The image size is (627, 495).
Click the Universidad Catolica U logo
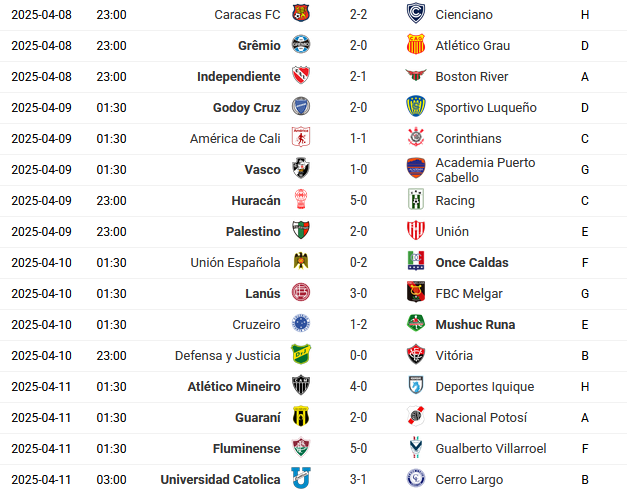[301, 478]
